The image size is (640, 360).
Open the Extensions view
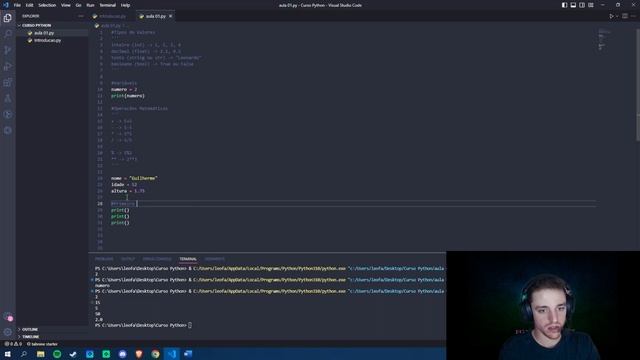click(x=8, y=82)
